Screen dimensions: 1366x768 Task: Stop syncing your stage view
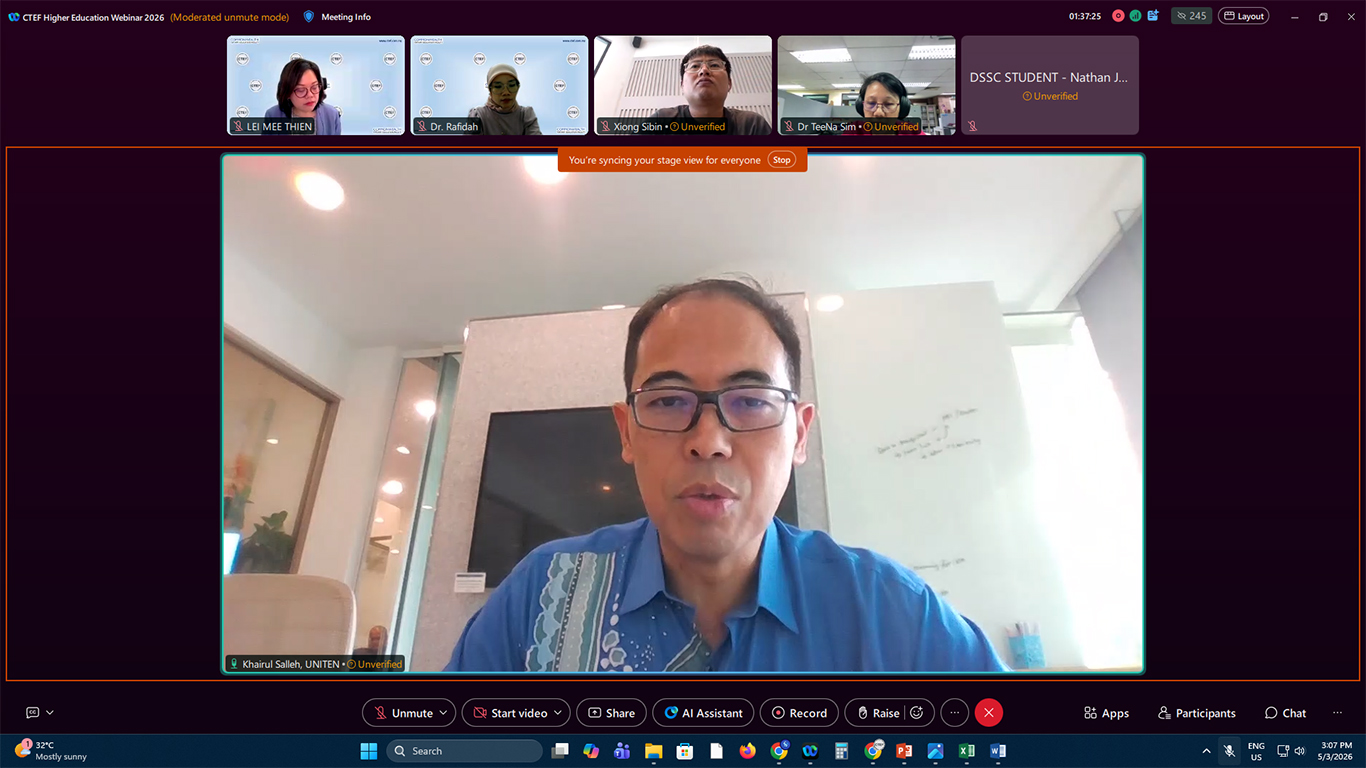781,159
